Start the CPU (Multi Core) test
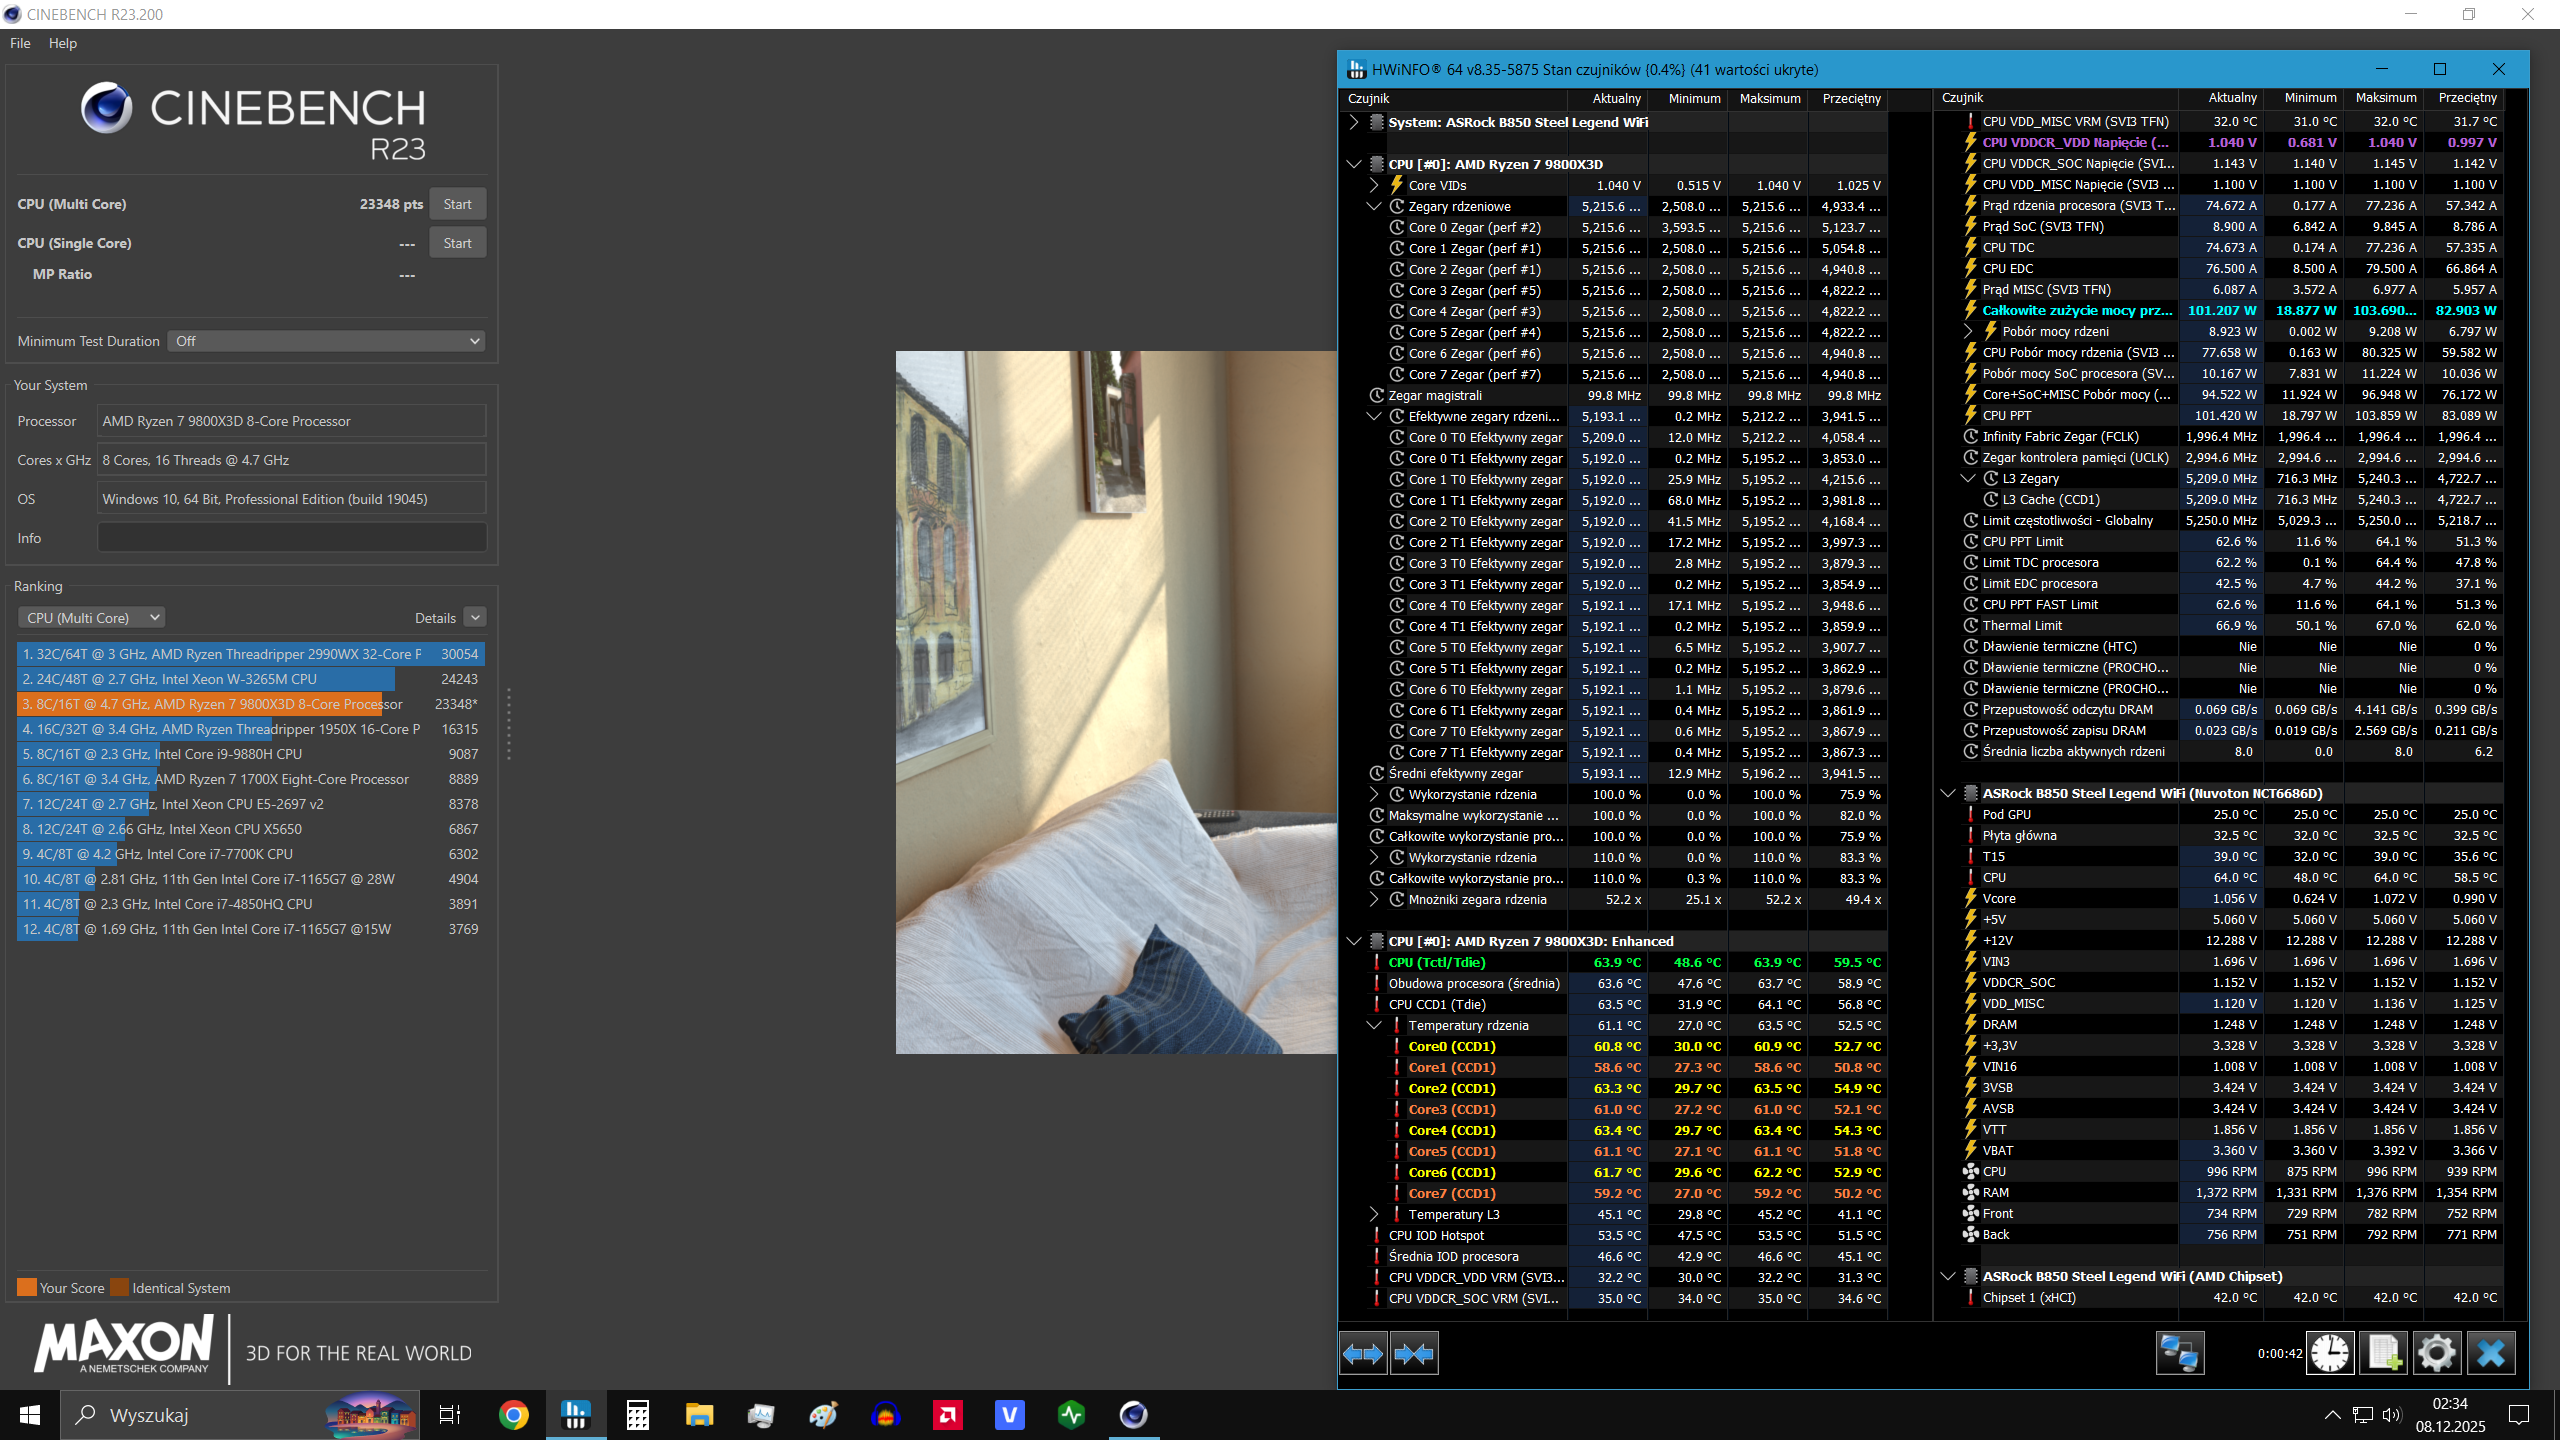Image resolution: width=2560 pixels, height=1440 pixels. pos(457,204)
